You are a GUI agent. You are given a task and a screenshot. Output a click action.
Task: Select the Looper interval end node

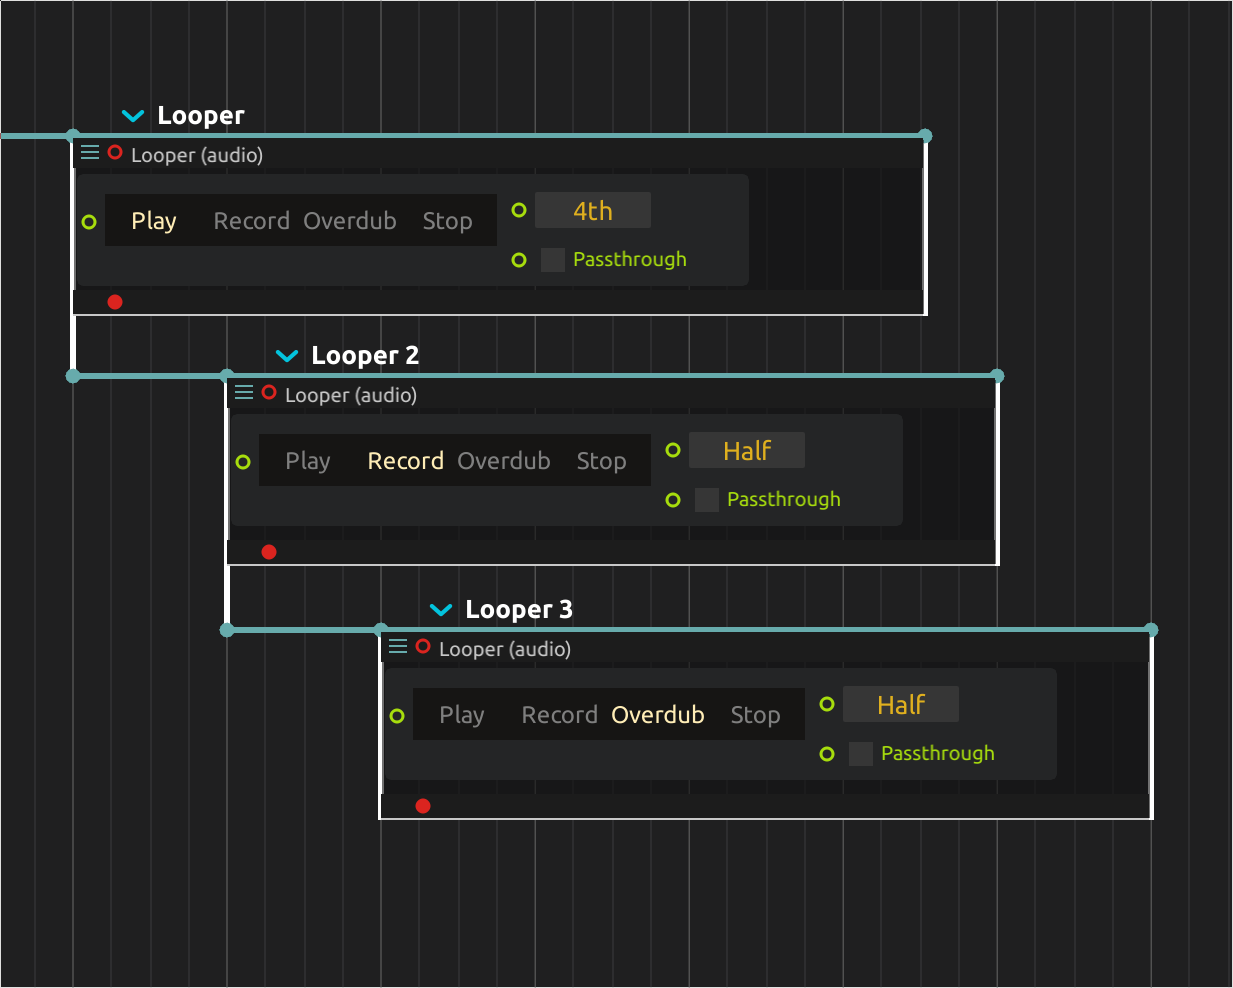point(926,135)
